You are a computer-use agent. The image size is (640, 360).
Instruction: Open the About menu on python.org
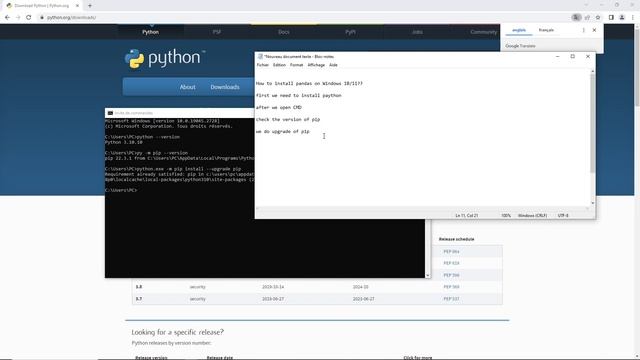pos(187,87)
